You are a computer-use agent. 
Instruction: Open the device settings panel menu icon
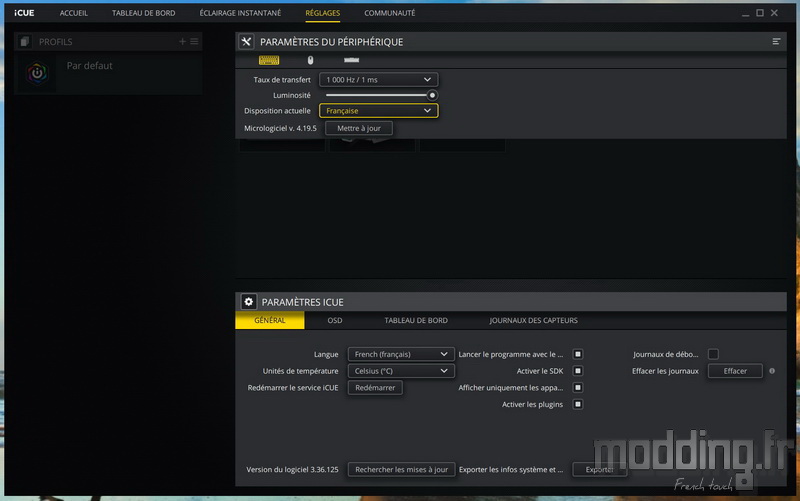776,41
